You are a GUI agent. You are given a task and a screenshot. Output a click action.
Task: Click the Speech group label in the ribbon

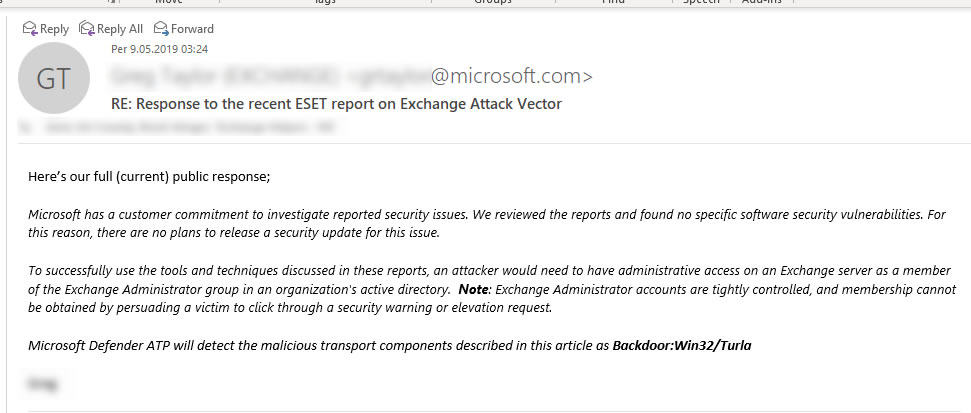click(701, 2)
